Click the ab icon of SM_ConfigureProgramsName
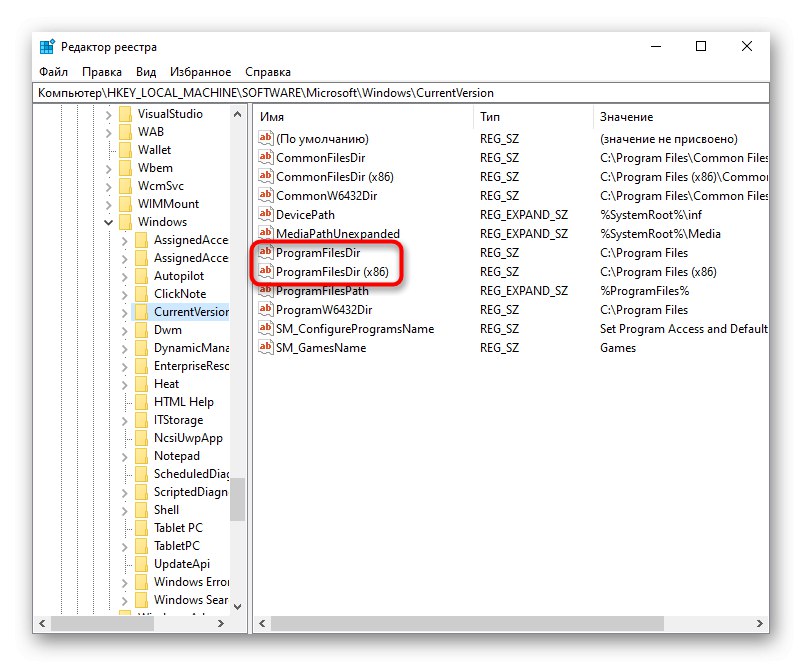The height and width of the screenshot is (666, 802). tap(265, 328)
